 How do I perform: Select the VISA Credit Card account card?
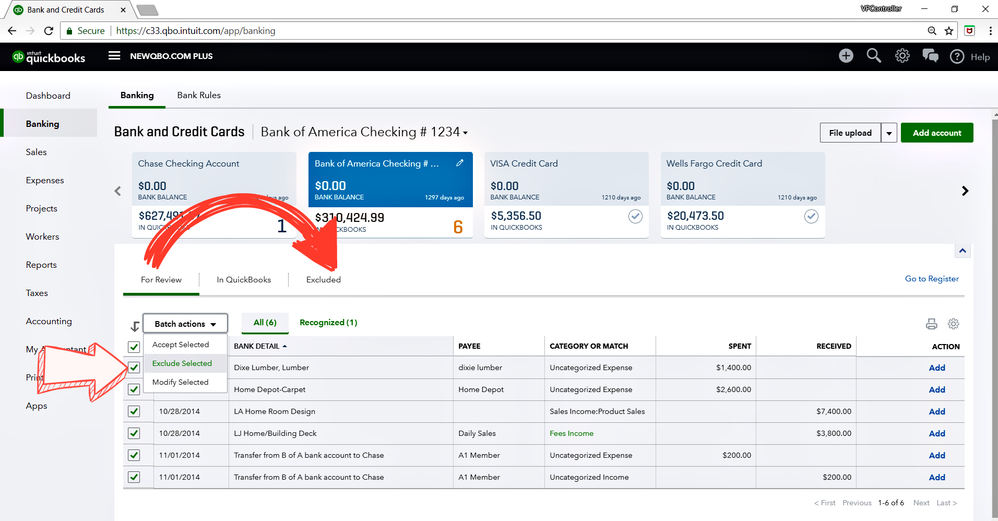tap(566, 195)
